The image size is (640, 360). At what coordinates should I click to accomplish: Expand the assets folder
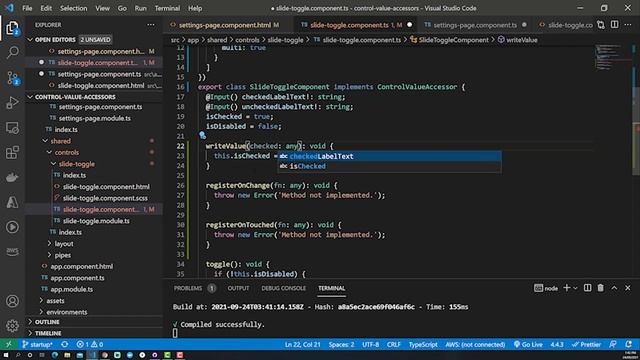[x=41, y=300]
